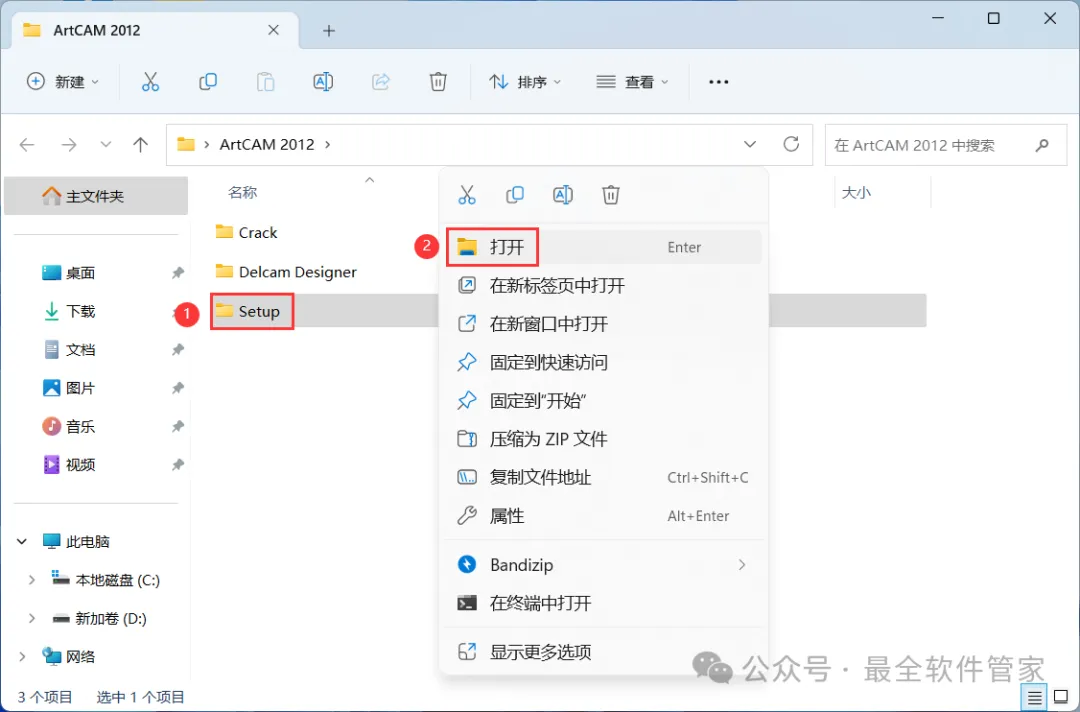Viewport: 1080px width, 712px height.
Task: Click Copy icon in the context menu
Action: (x=515, y=196)
